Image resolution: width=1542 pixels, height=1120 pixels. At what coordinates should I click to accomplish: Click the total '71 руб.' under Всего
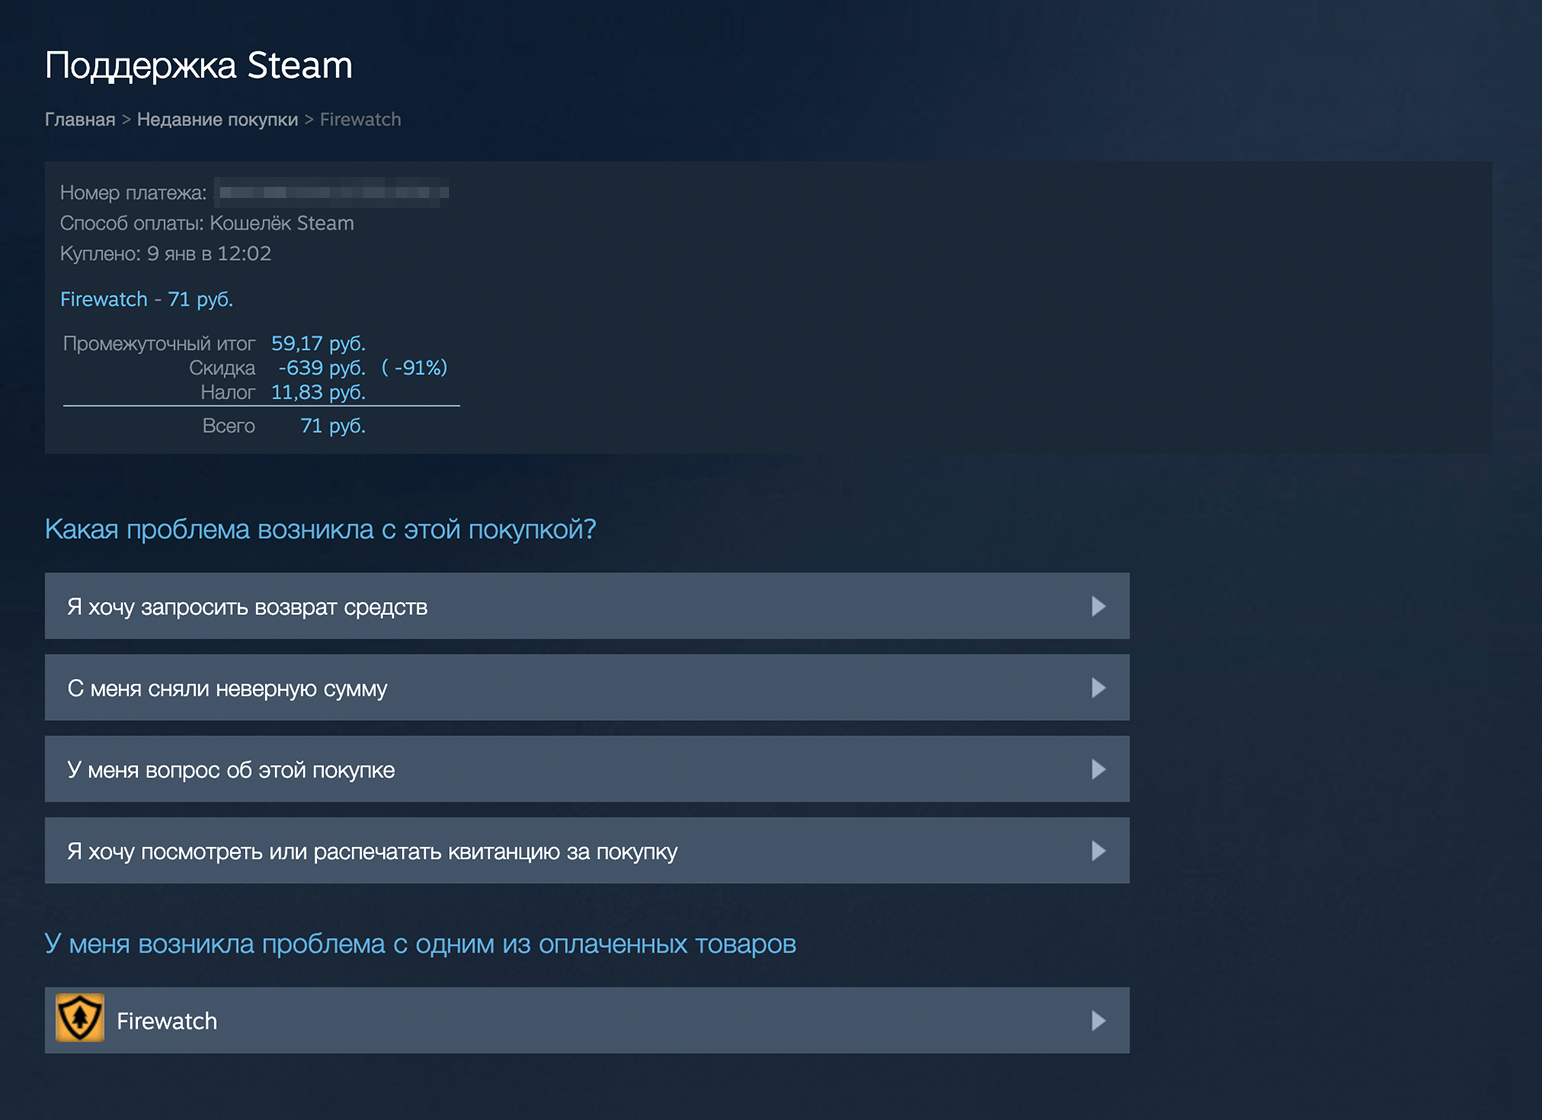[333, 426]
